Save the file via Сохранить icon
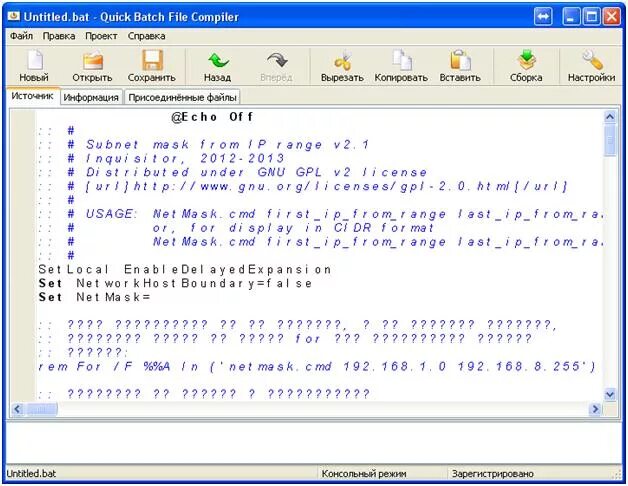This screenshot has width=628, height=486. pos(151,66)
